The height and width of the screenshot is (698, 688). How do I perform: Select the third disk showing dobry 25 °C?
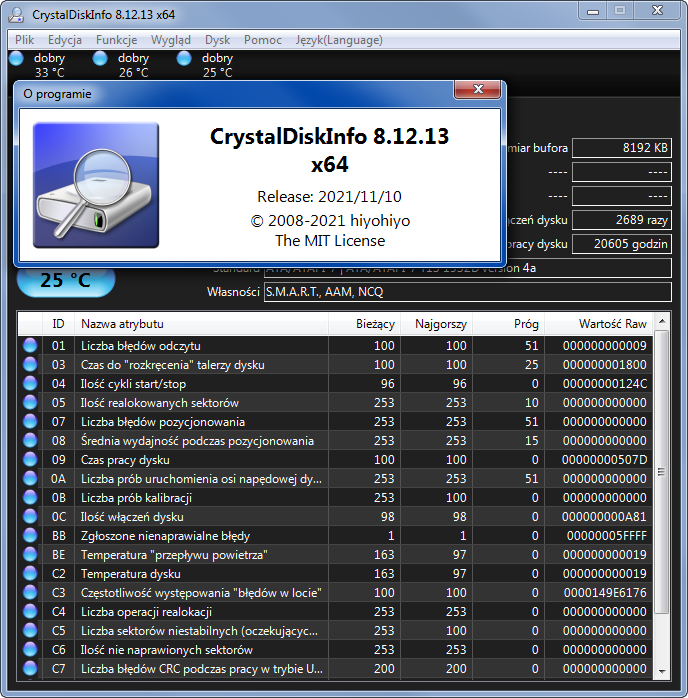click(206, 65)
